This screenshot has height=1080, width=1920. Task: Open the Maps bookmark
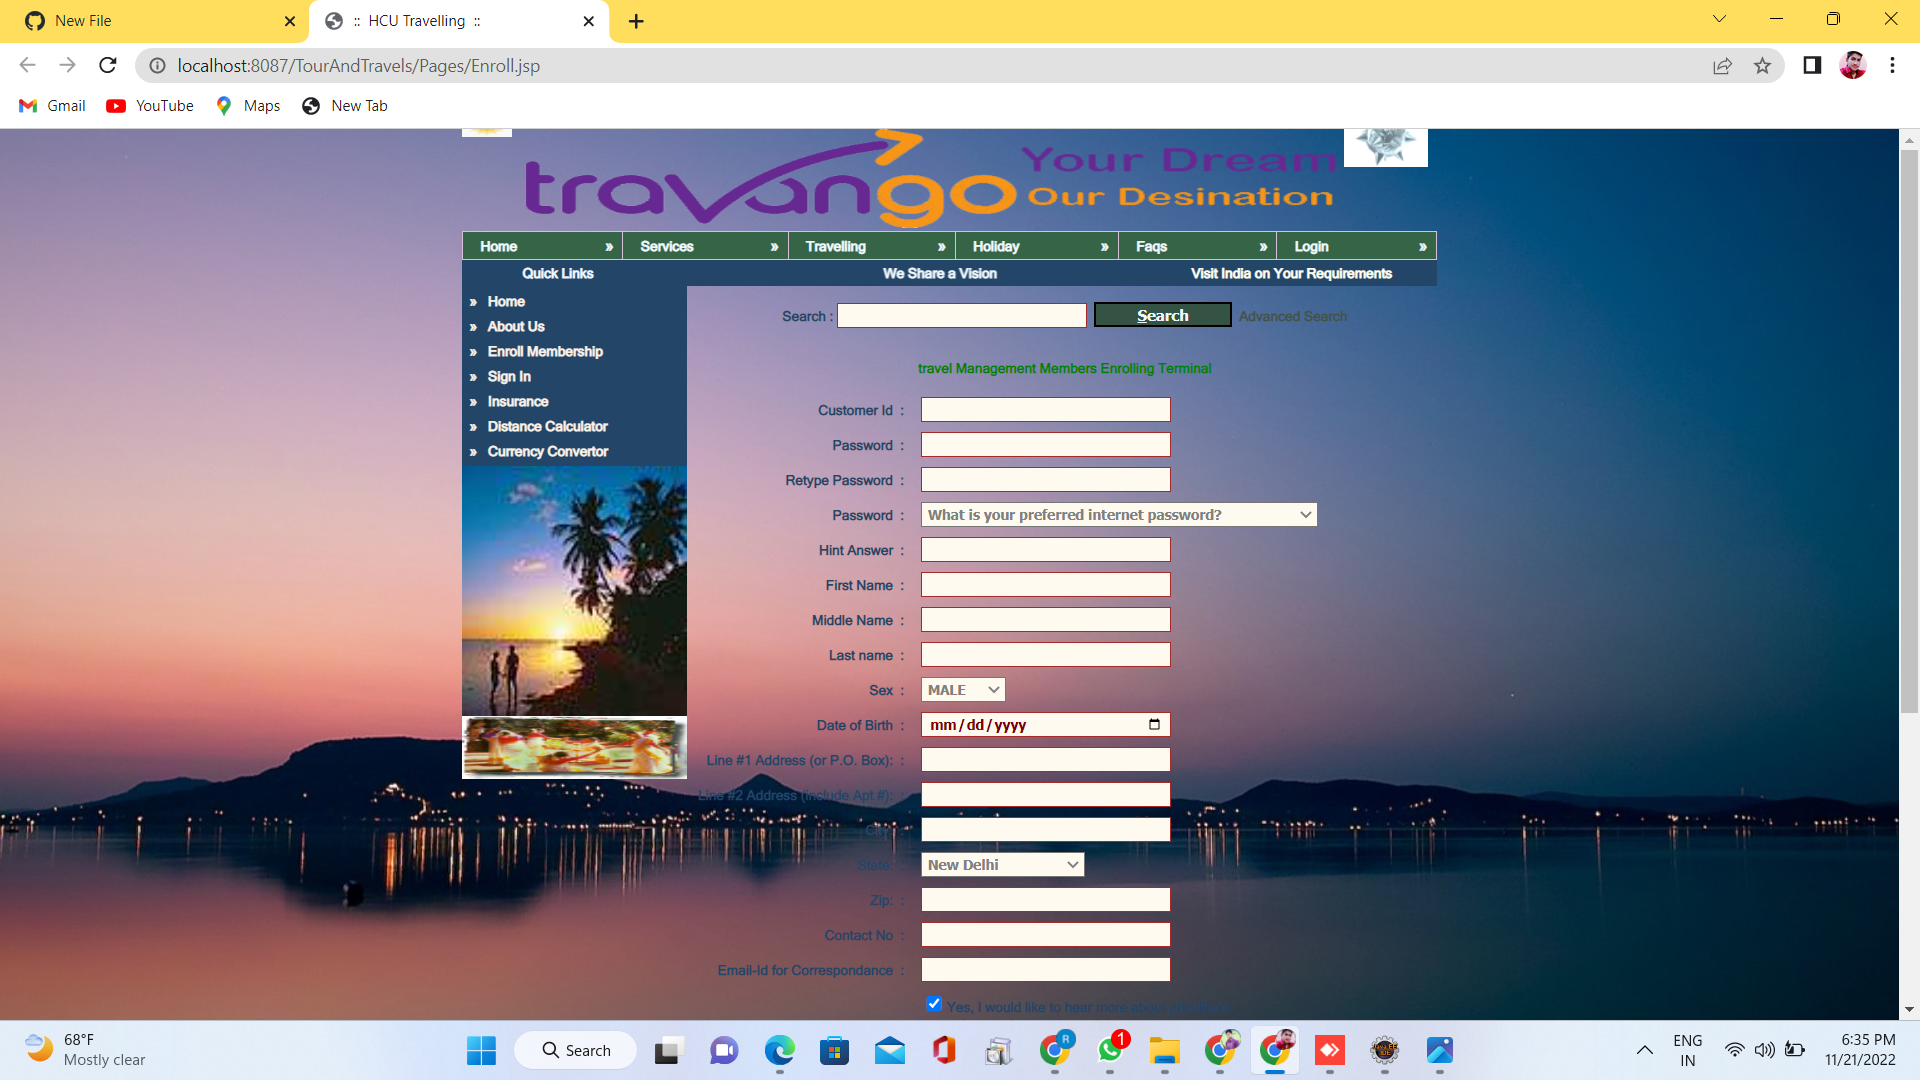(246, 105)
